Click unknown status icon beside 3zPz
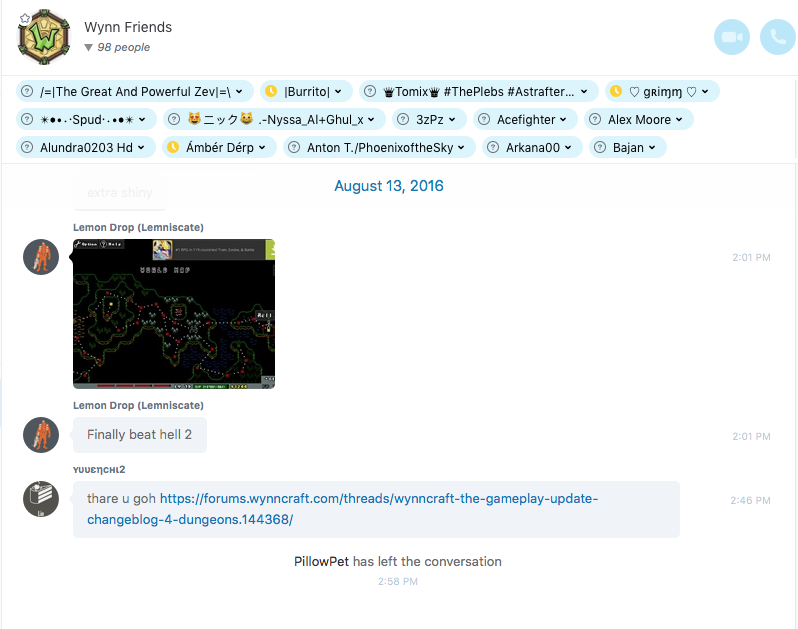 pos(403,119)
